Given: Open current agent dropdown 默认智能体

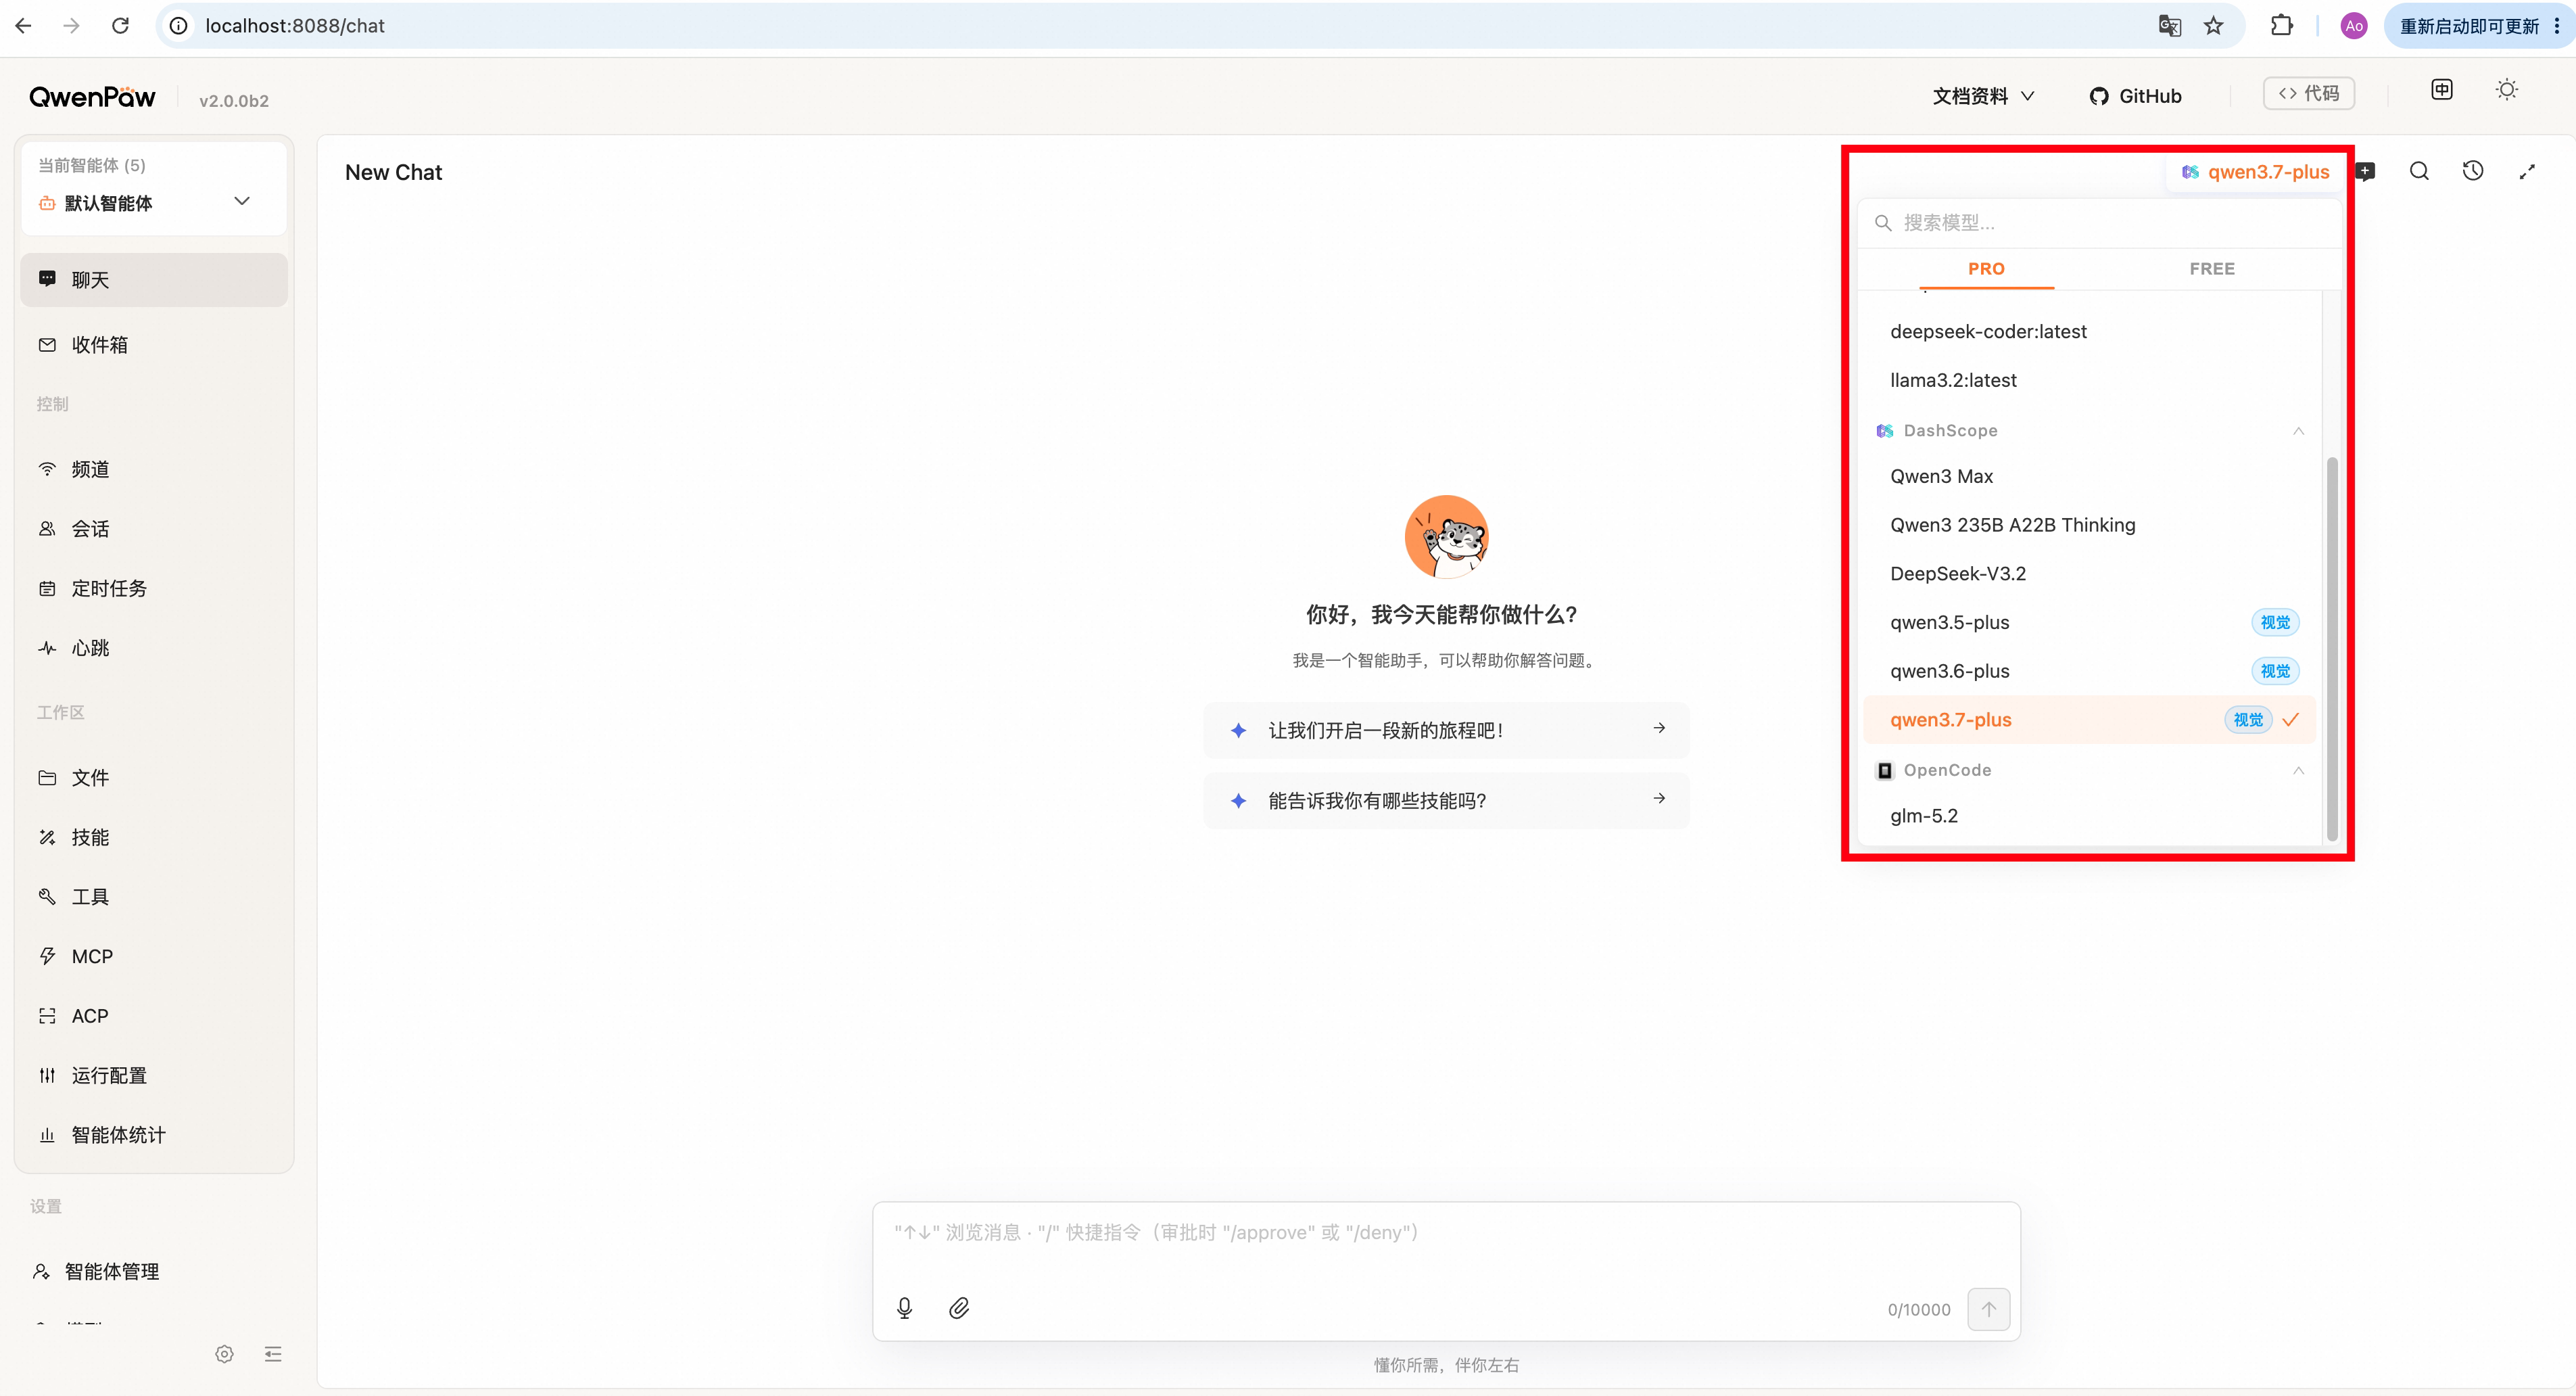Looking at the screenshot, I should tap(154, 203).
